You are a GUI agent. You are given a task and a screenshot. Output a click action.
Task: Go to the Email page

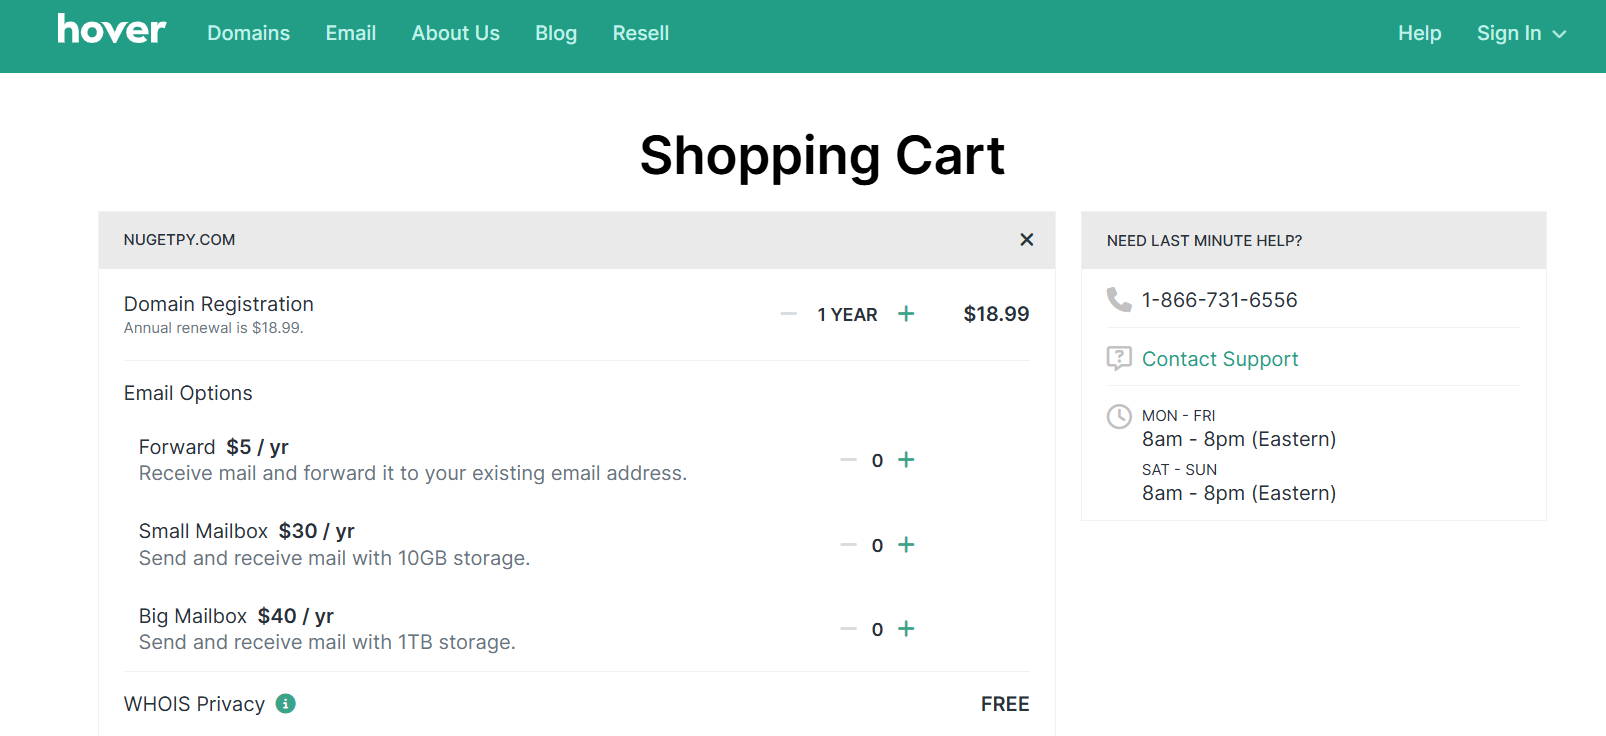tap(351, 33)
